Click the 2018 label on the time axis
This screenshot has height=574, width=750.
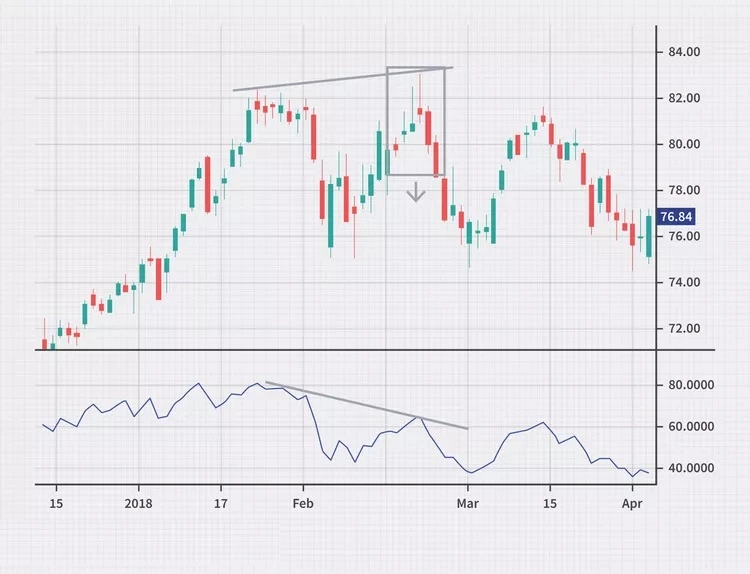click(138, 503)
